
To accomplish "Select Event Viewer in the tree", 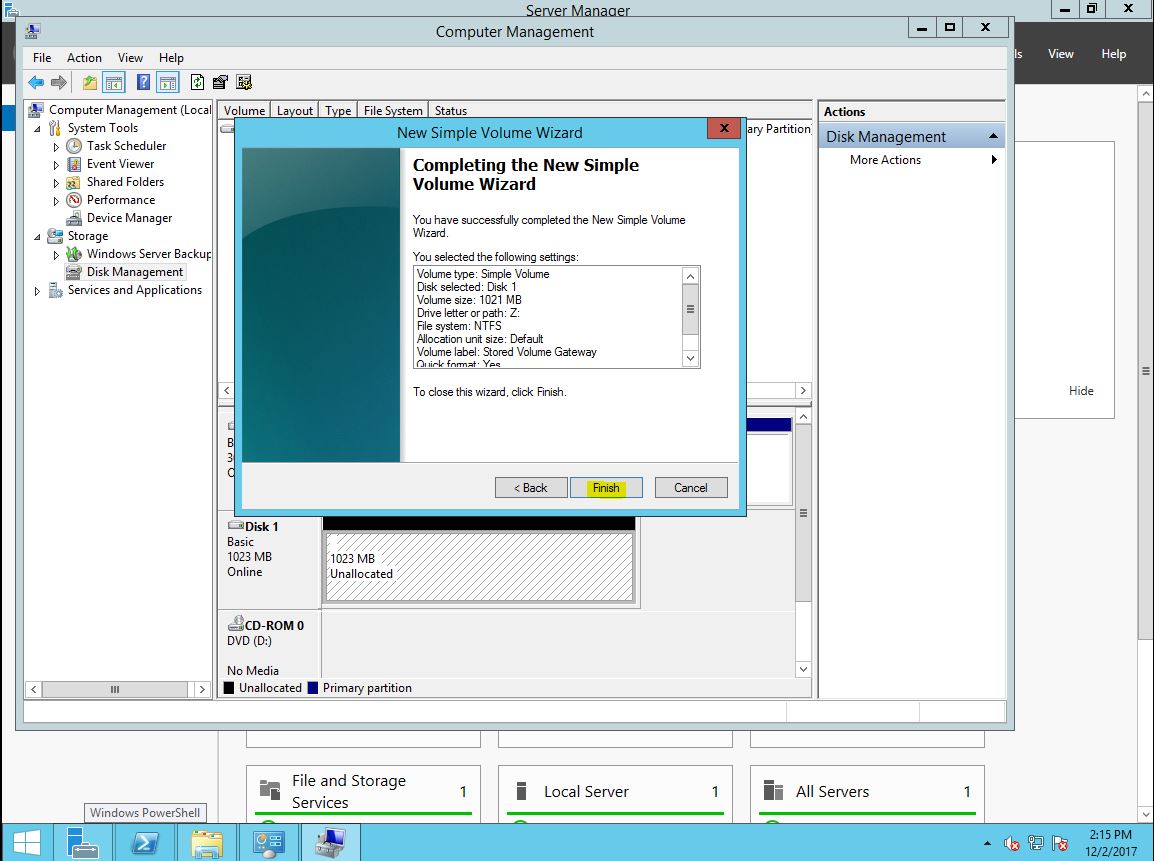I will (x=120, y=164).
